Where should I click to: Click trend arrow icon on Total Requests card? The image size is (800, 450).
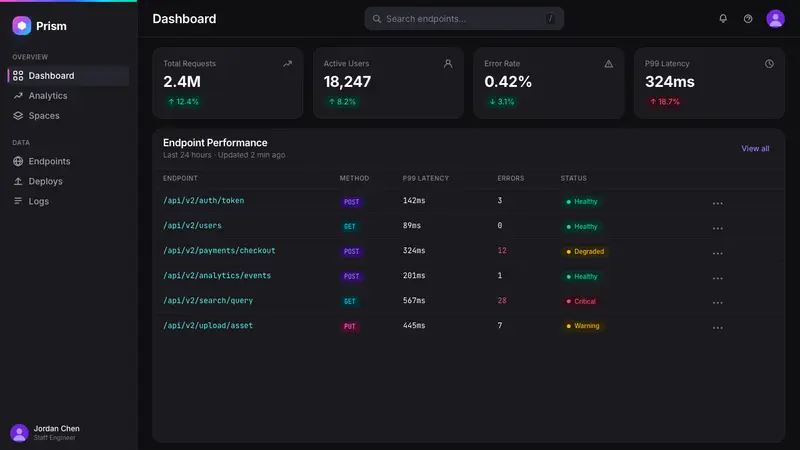click(288, 64)
